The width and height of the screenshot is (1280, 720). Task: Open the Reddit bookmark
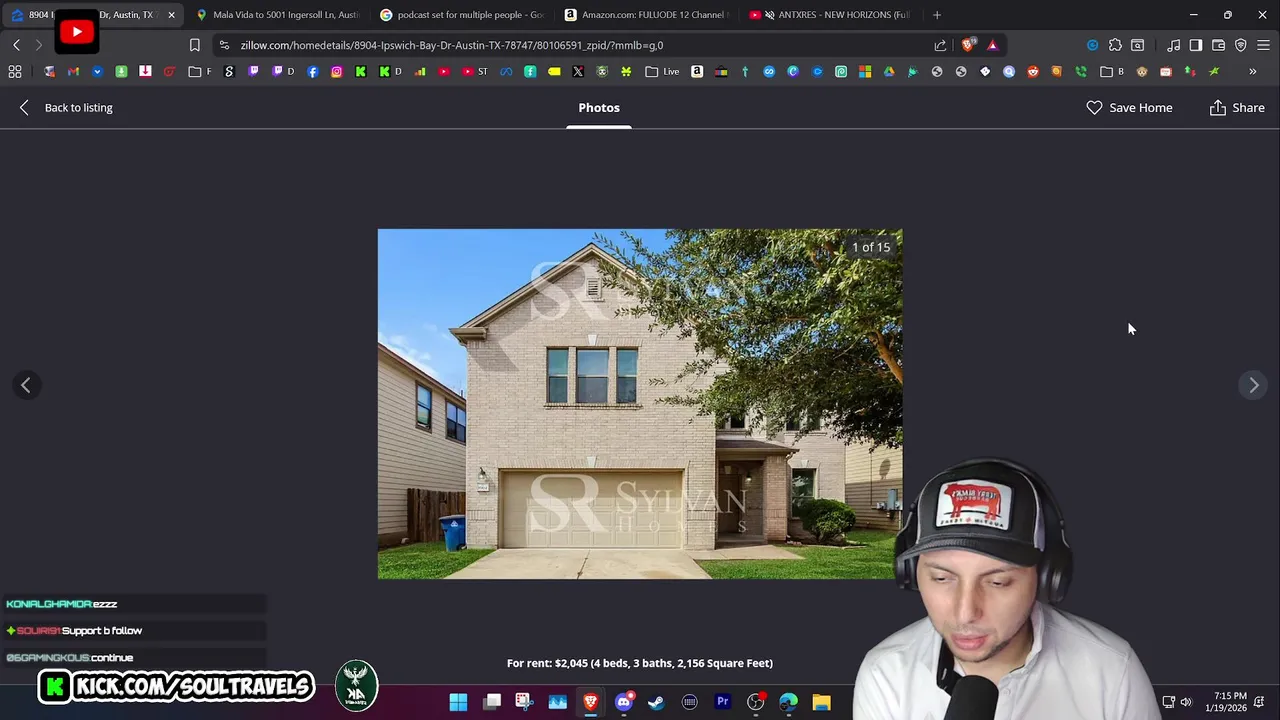(1033, 72)
